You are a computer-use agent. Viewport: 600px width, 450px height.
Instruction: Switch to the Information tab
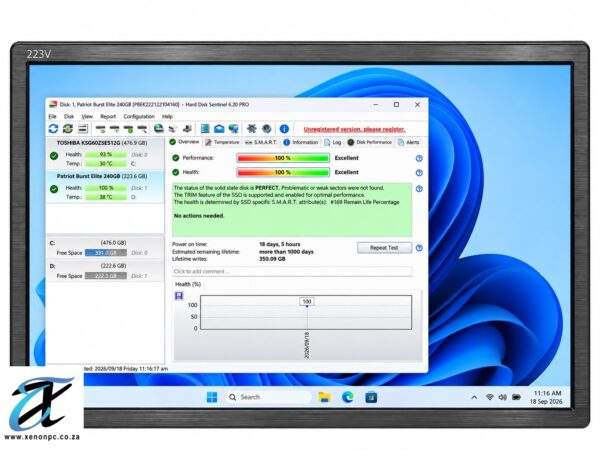pos(300,142)
